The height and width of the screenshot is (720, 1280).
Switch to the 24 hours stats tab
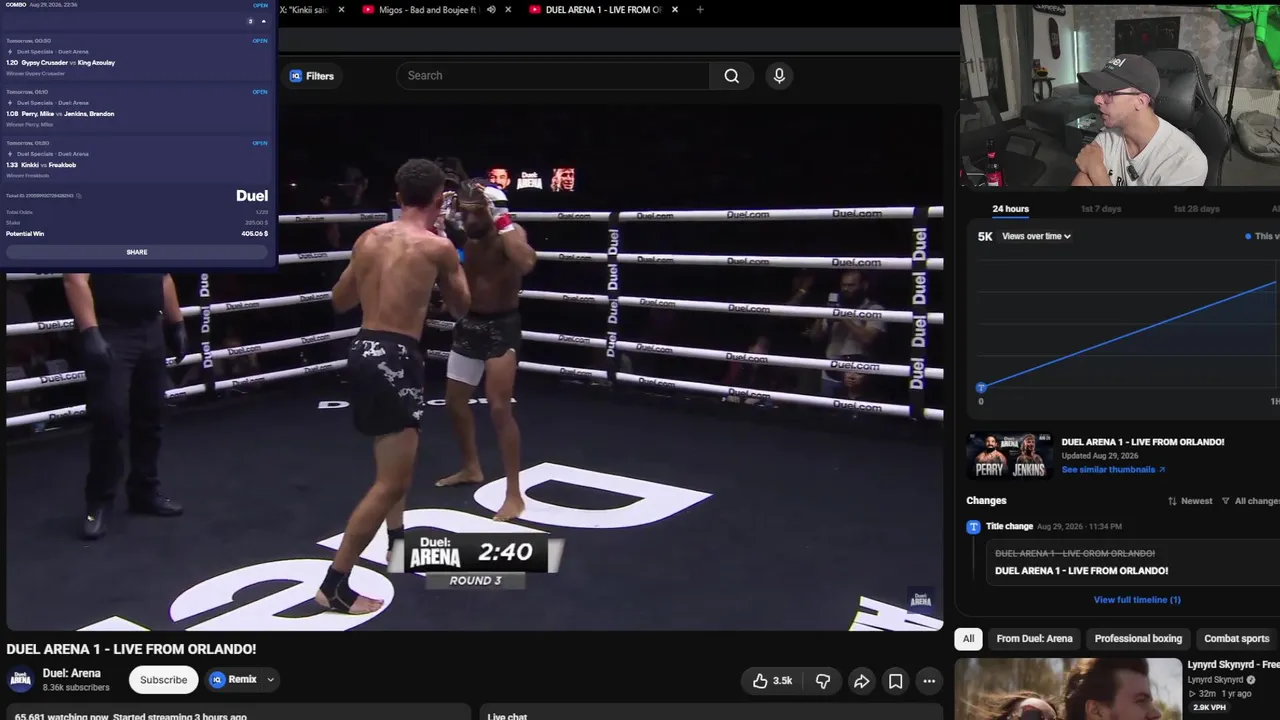pyautogui.click(x=1010, y=209)
